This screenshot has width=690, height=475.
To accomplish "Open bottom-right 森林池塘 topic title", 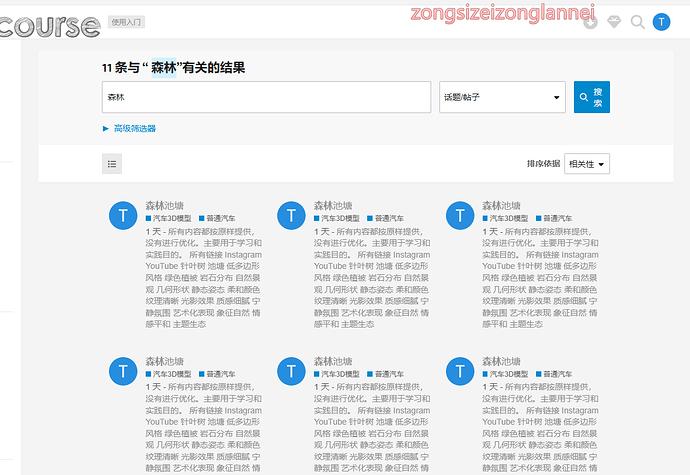I will click(501, 361).
